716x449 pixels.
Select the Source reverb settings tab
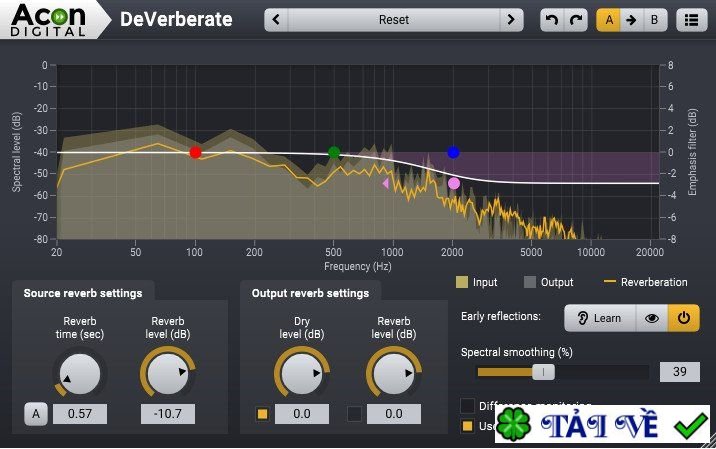click(x=83, y=293)
